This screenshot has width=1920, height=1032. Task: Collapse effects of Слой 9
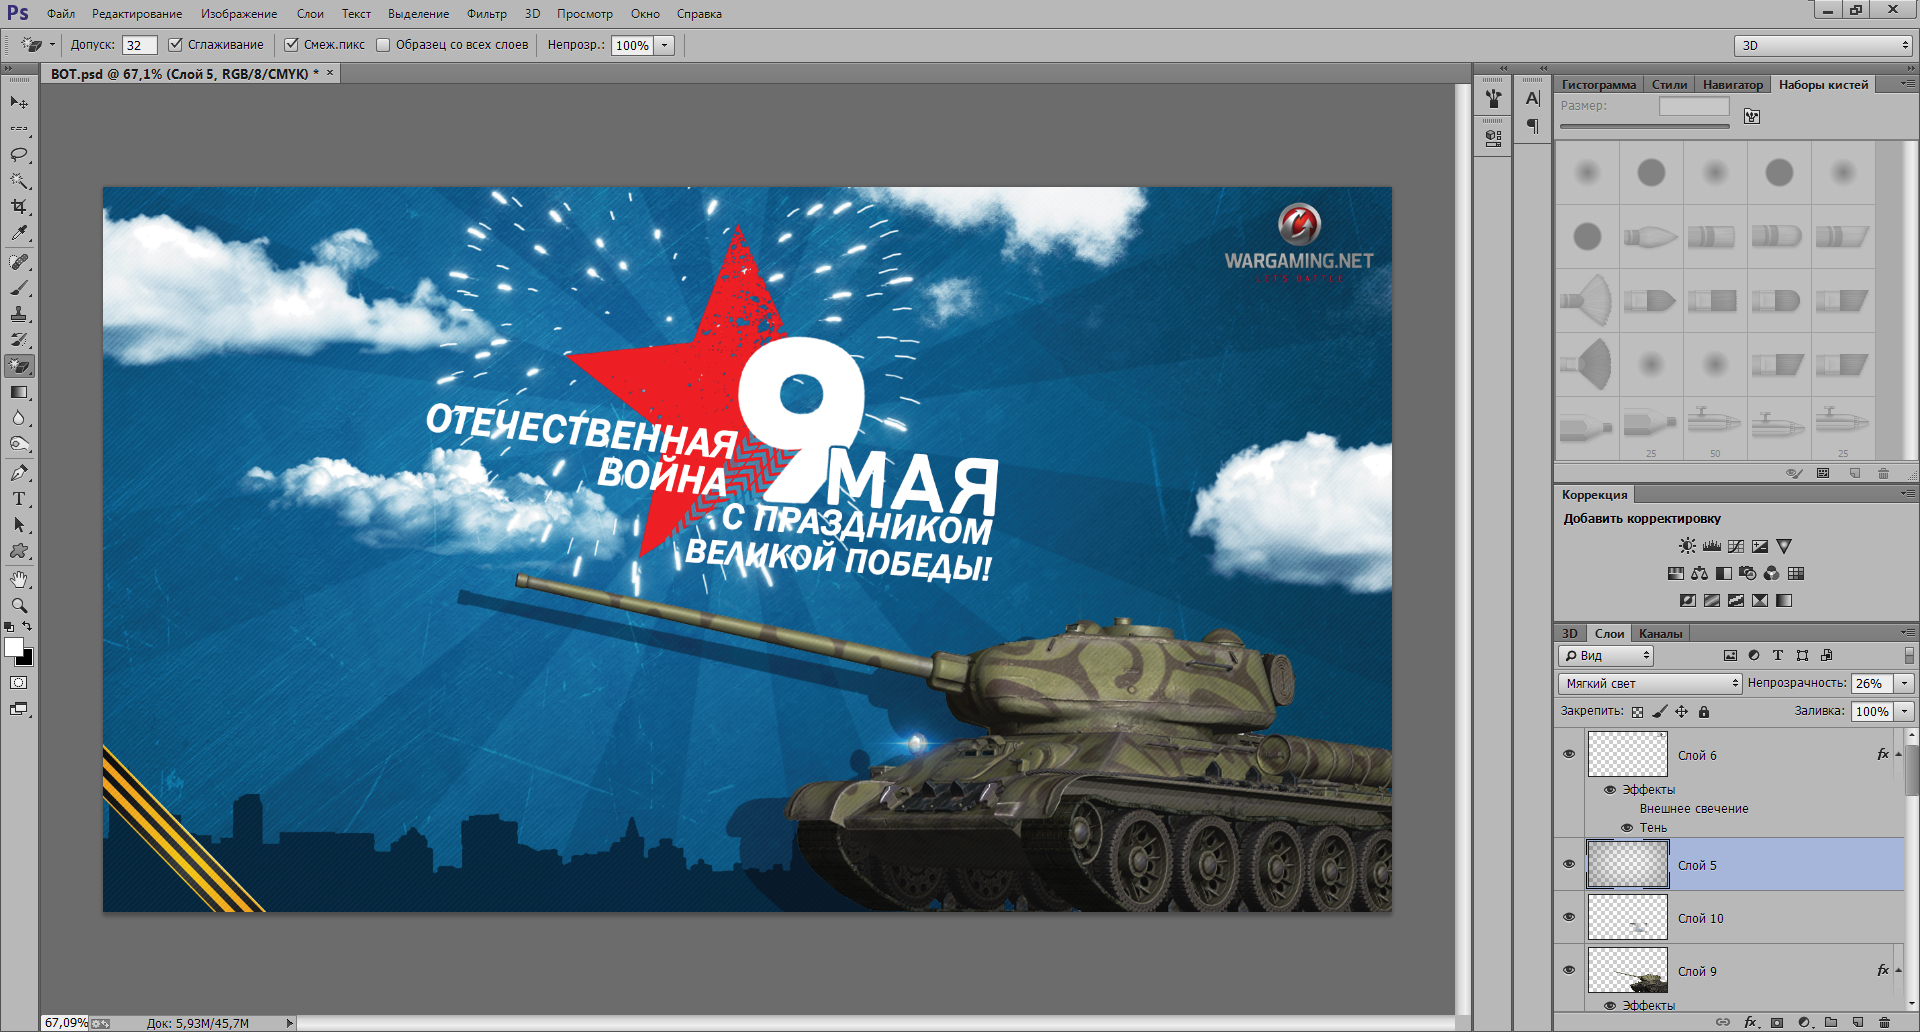(1898, 970)
